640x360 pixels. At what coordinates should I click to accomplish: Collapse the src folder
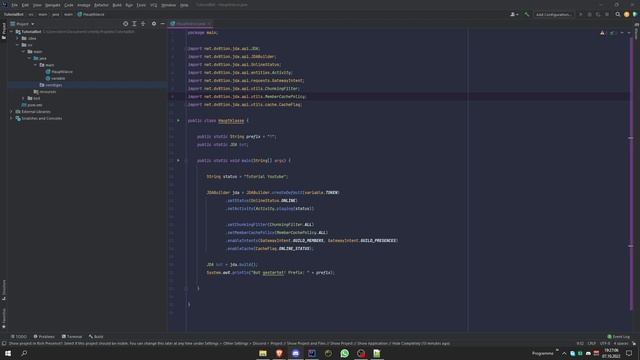pos(18,45)
